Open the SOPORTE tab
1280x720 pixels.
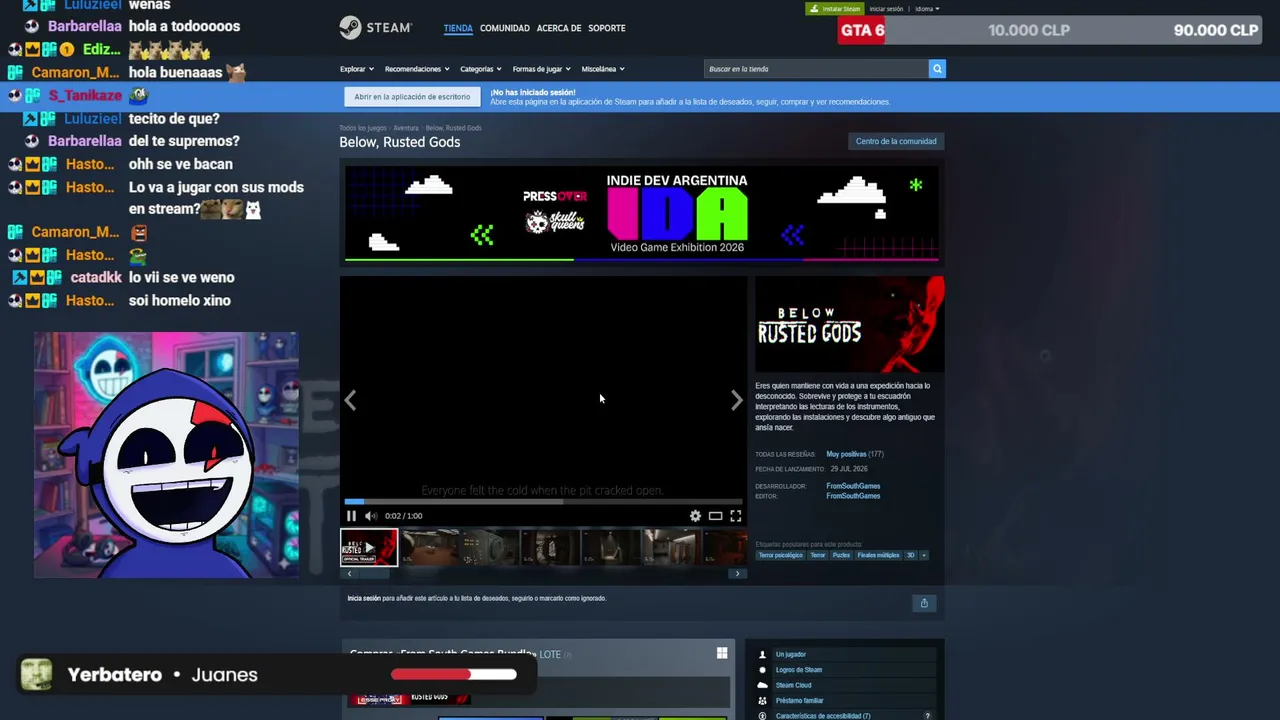(x=607, y=28)
